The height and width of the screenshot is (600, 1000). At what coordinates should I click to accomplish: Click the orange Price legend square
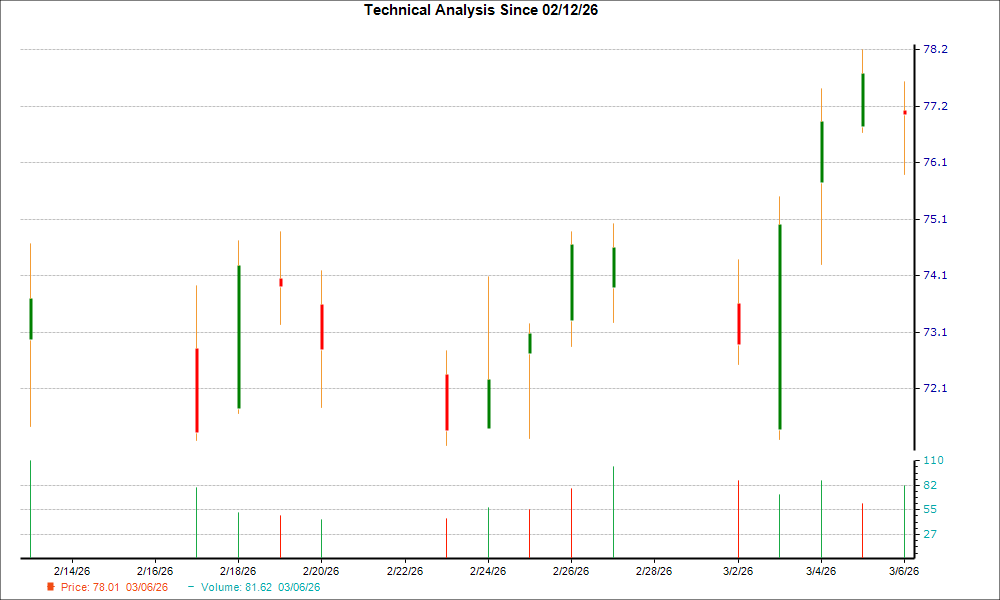pyautogui.click(x=50, y=588)
